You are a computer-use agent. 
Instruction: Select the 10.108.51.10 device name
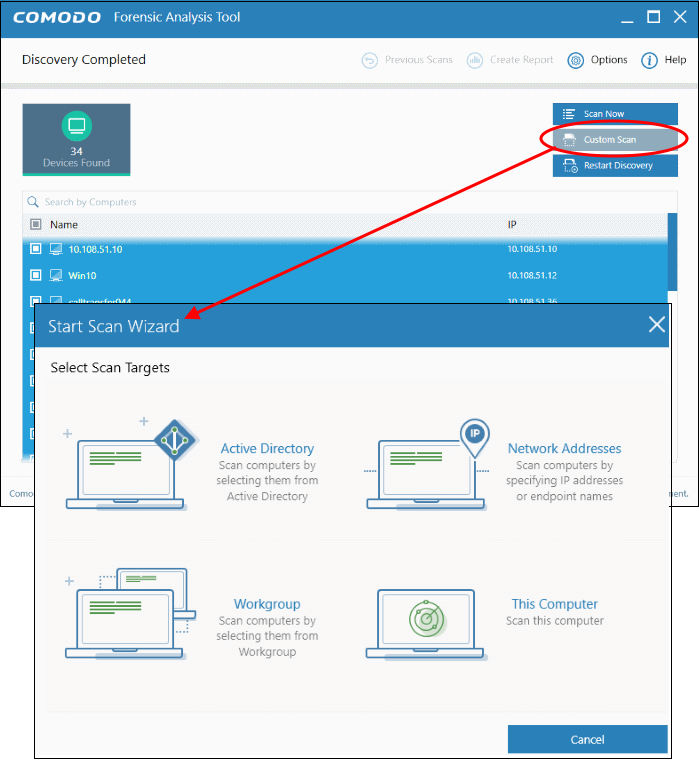(x=96, y=249)
